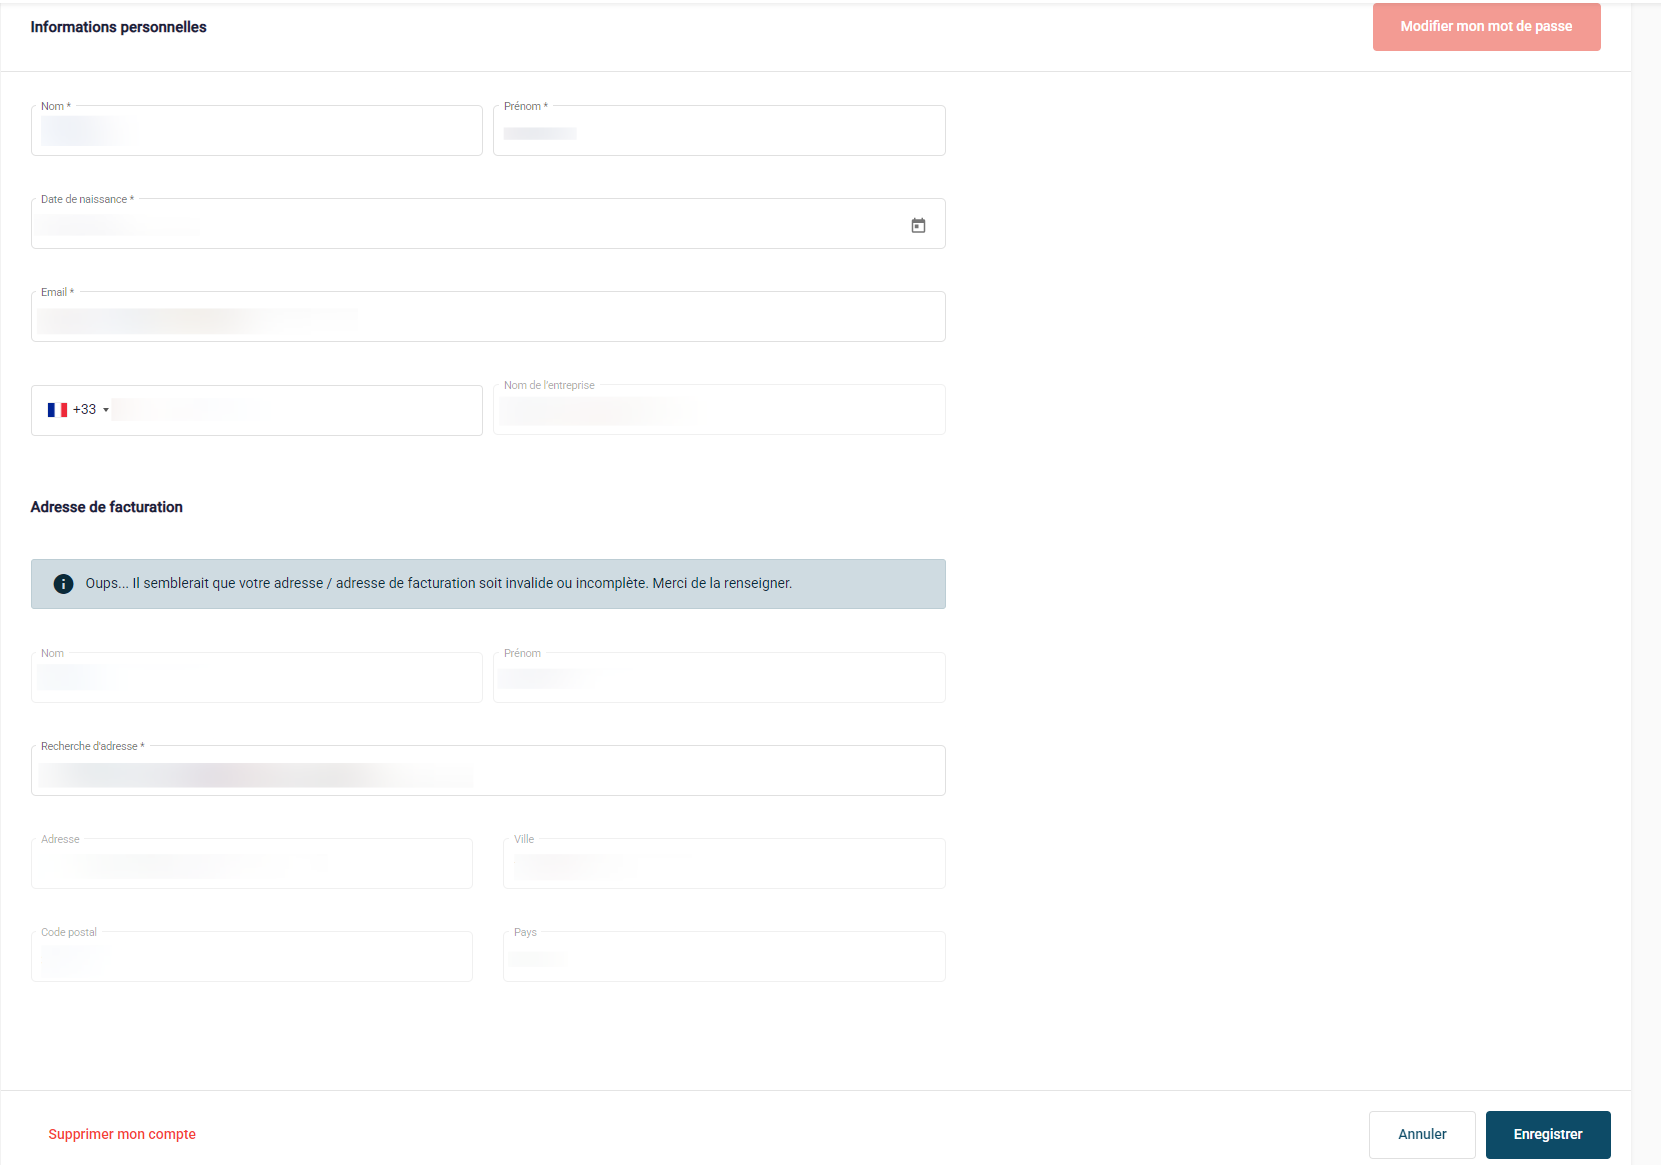Click the billing address Prénom field
Screen dimensions: 1661x1165
718,679
